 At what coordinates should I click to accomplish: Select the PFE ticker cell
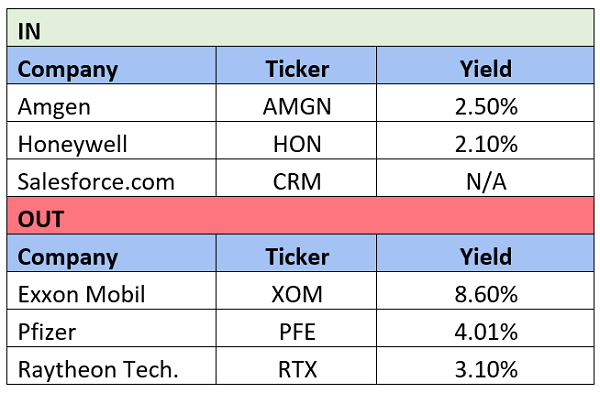pos(296,328)
